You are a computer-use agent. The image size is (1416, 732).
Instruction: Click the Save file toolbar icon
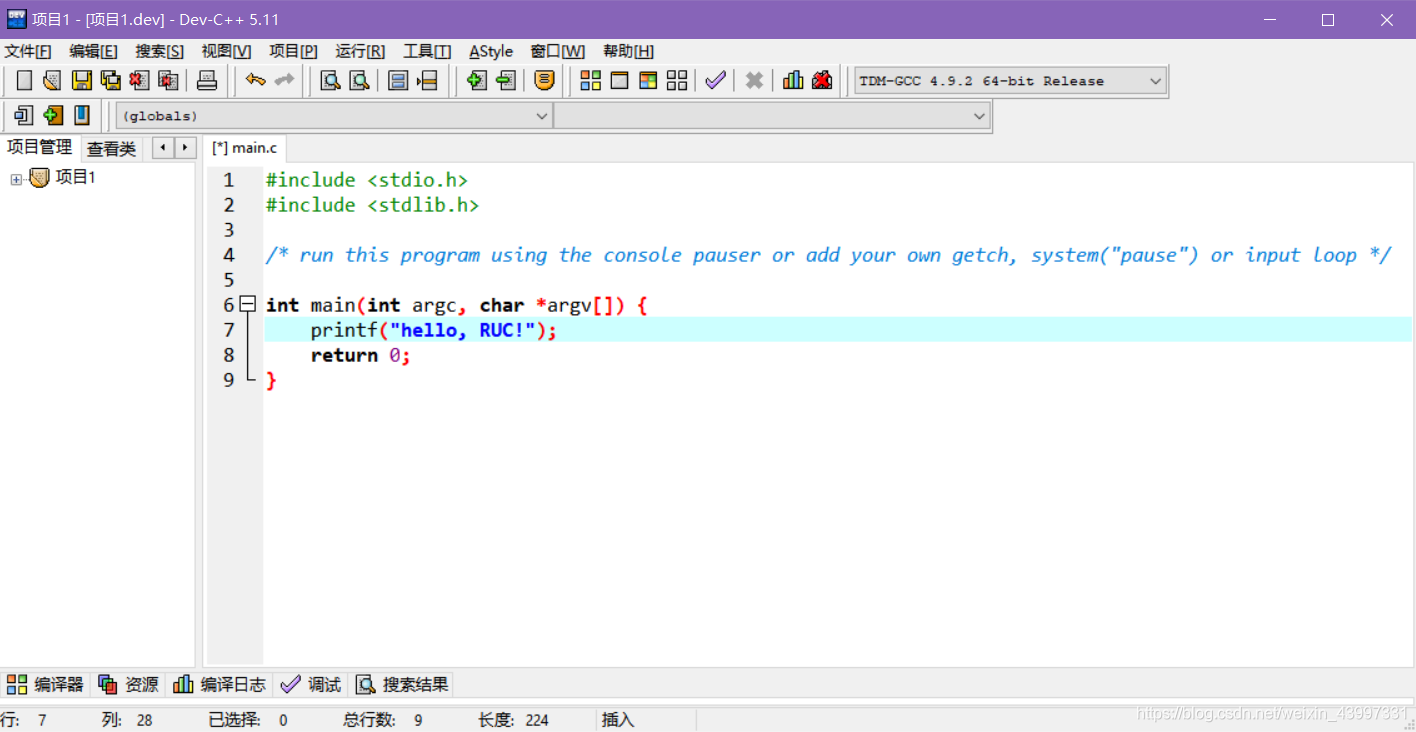pyautogui.click(x=81, y=81)
